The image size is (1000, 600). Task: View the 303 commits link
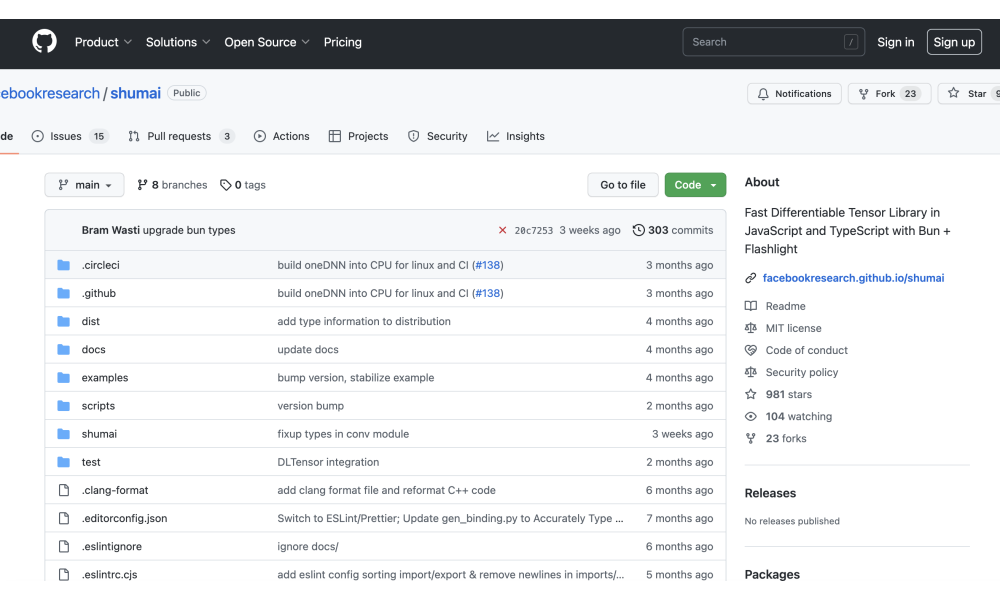click(673, 230)
